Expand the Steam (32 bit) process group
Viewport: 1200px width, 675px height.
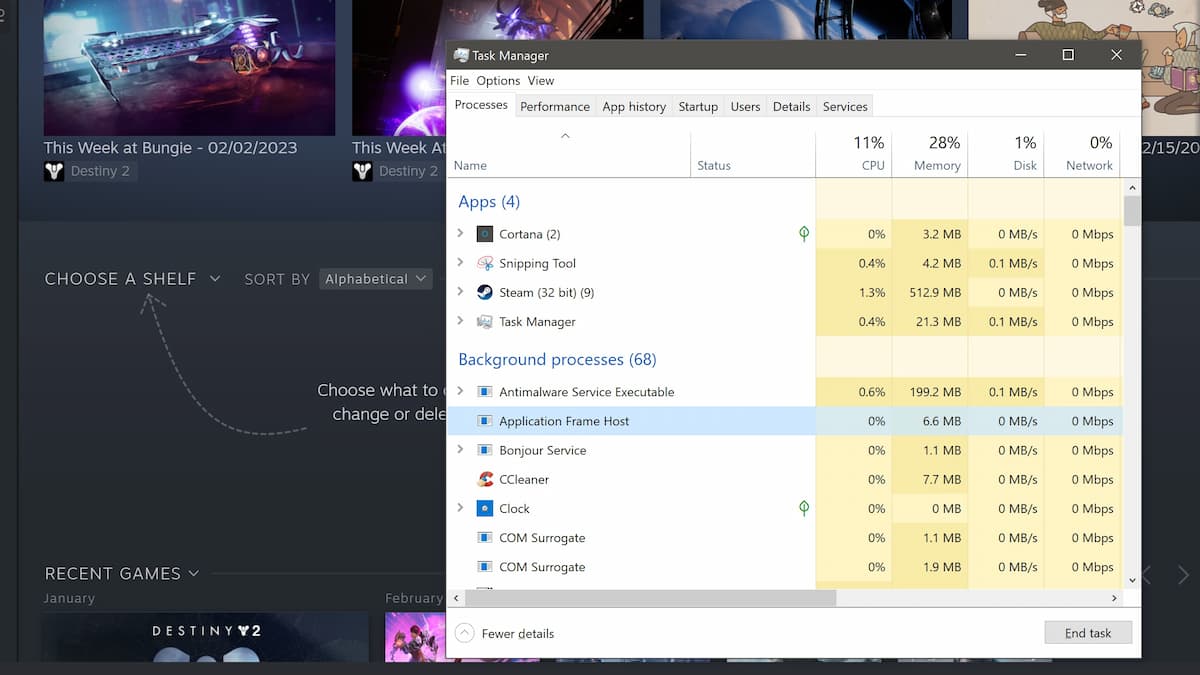[460, 292]
